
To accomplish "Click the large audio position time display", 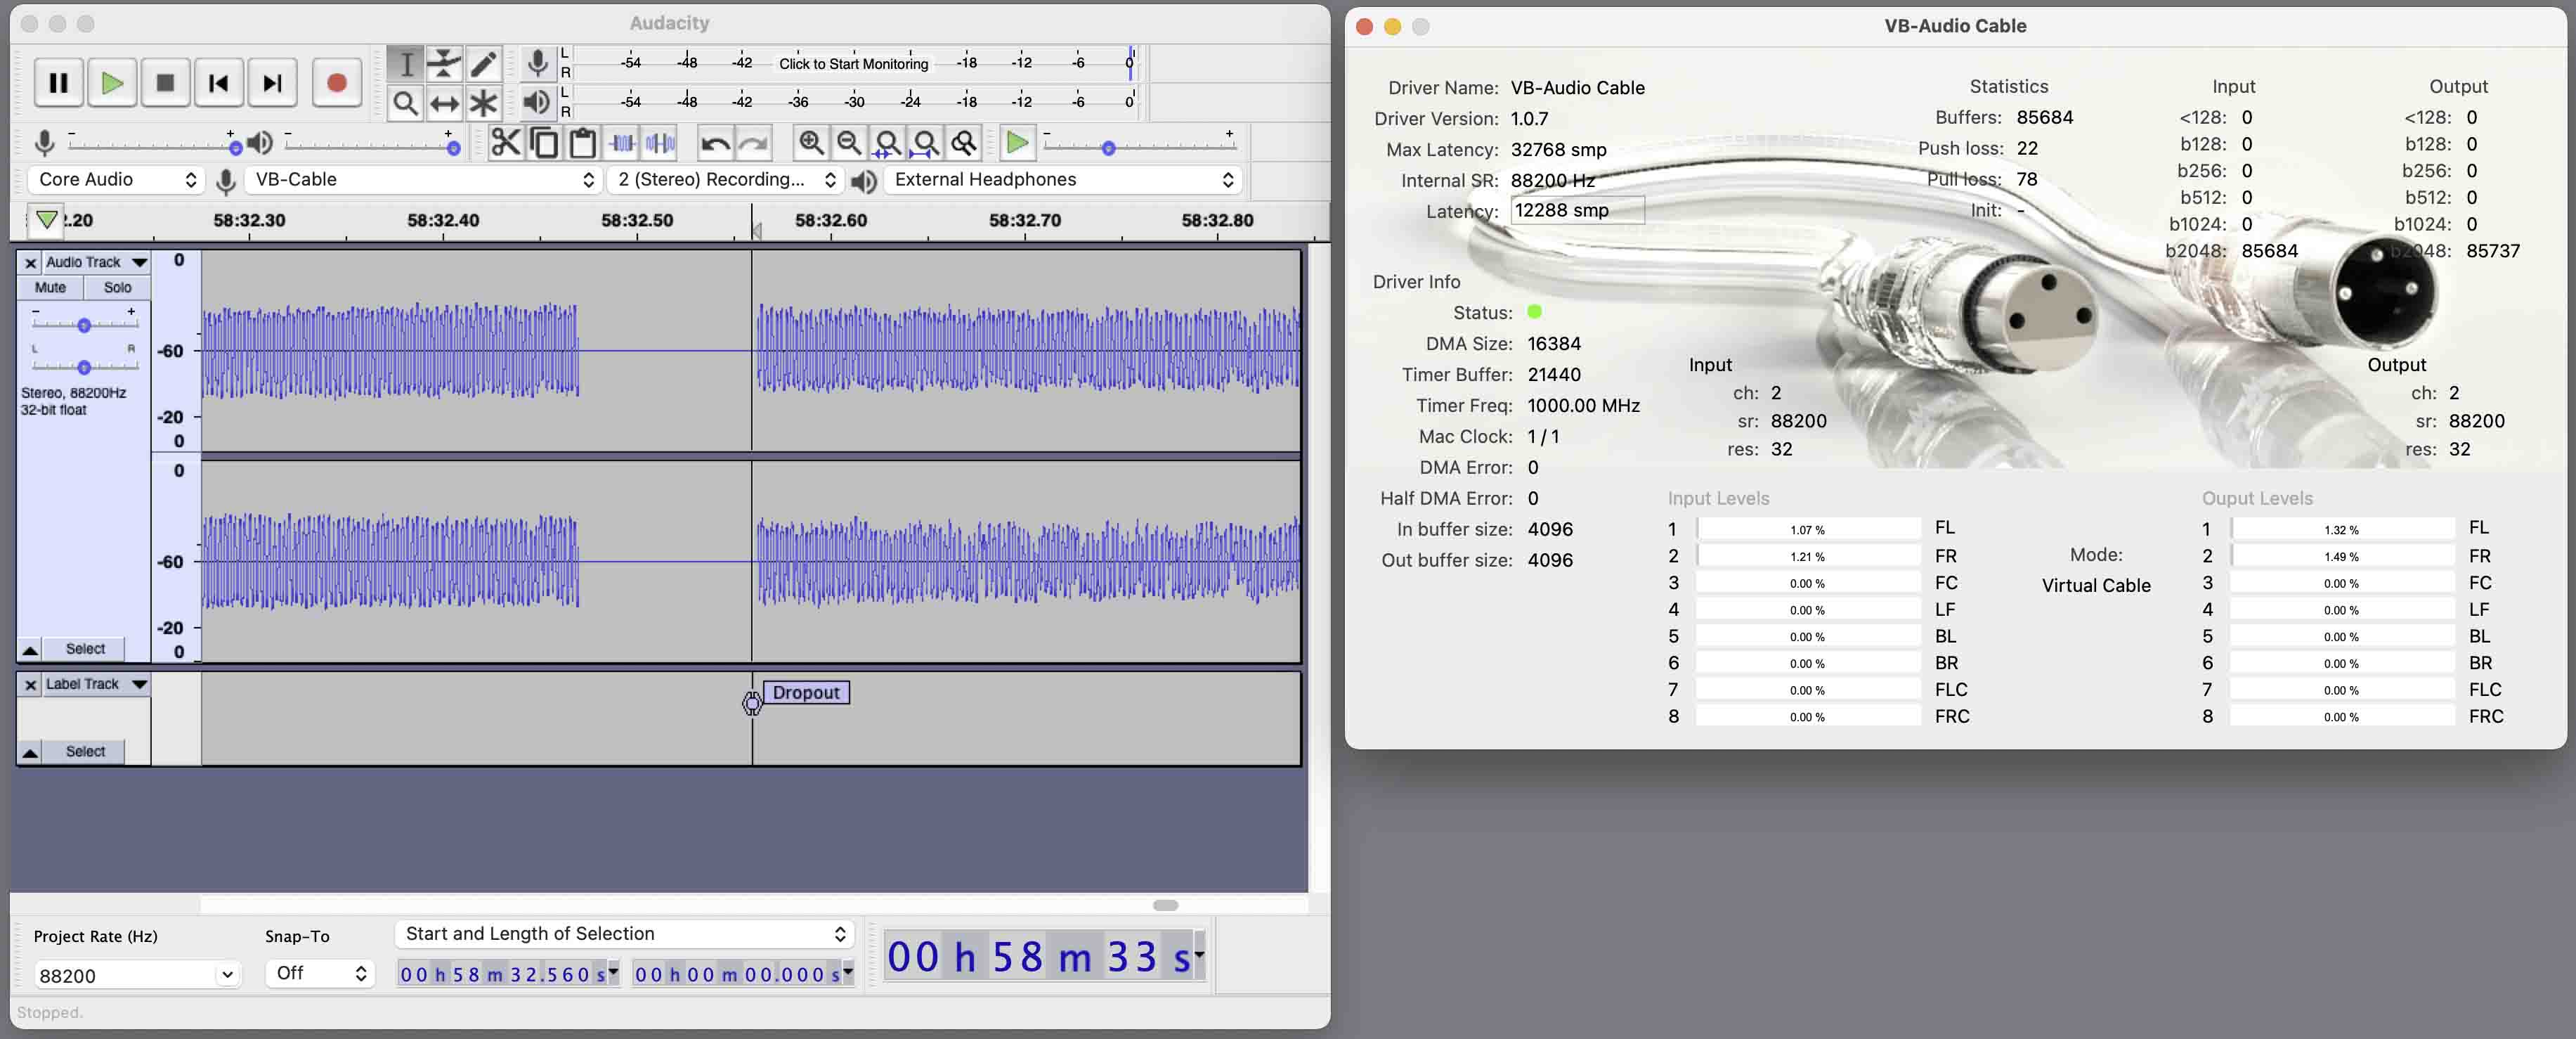I will coord(1045,957).
